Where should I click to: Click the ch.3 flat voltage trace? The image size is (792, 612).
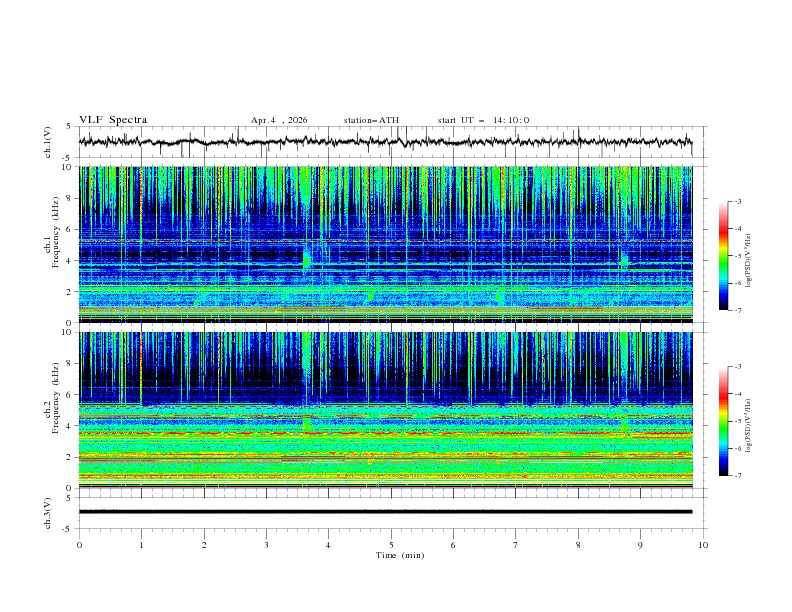point(385,512)
